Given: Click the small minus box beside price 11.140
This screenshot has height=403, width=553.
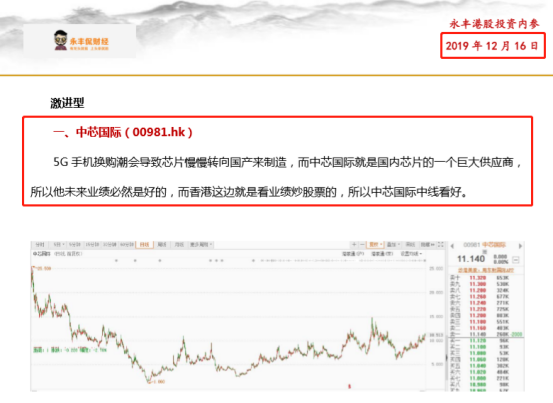Looking at the screenshot, I should coord(516,260).
